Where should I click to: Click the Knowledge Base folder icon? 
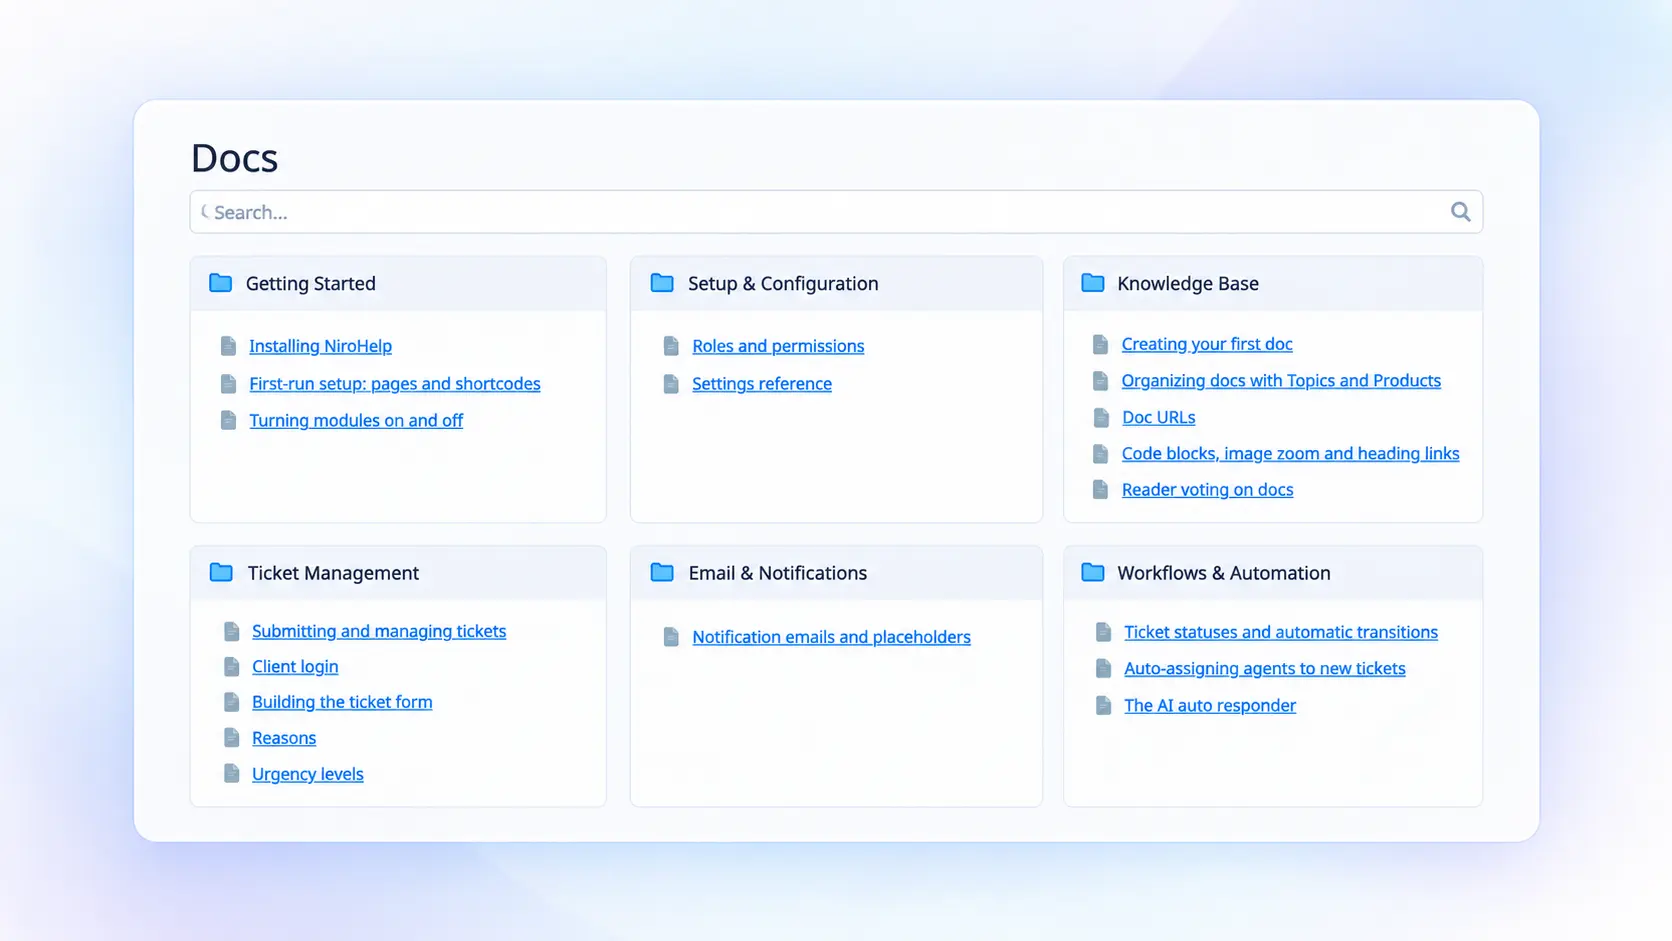[1093, 283]
